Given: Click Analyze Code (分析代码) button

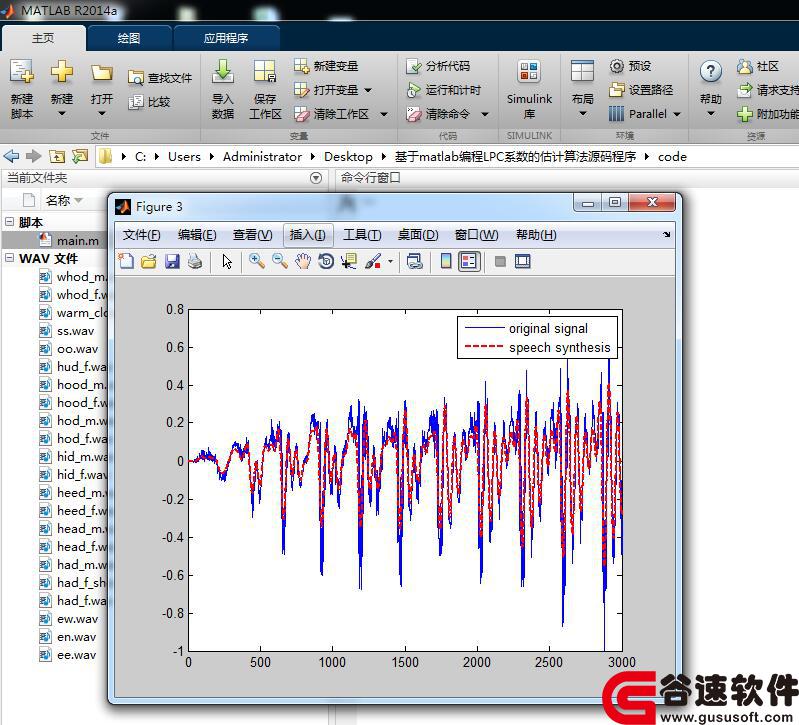Looking at the screenshot, I should point(438,66).
